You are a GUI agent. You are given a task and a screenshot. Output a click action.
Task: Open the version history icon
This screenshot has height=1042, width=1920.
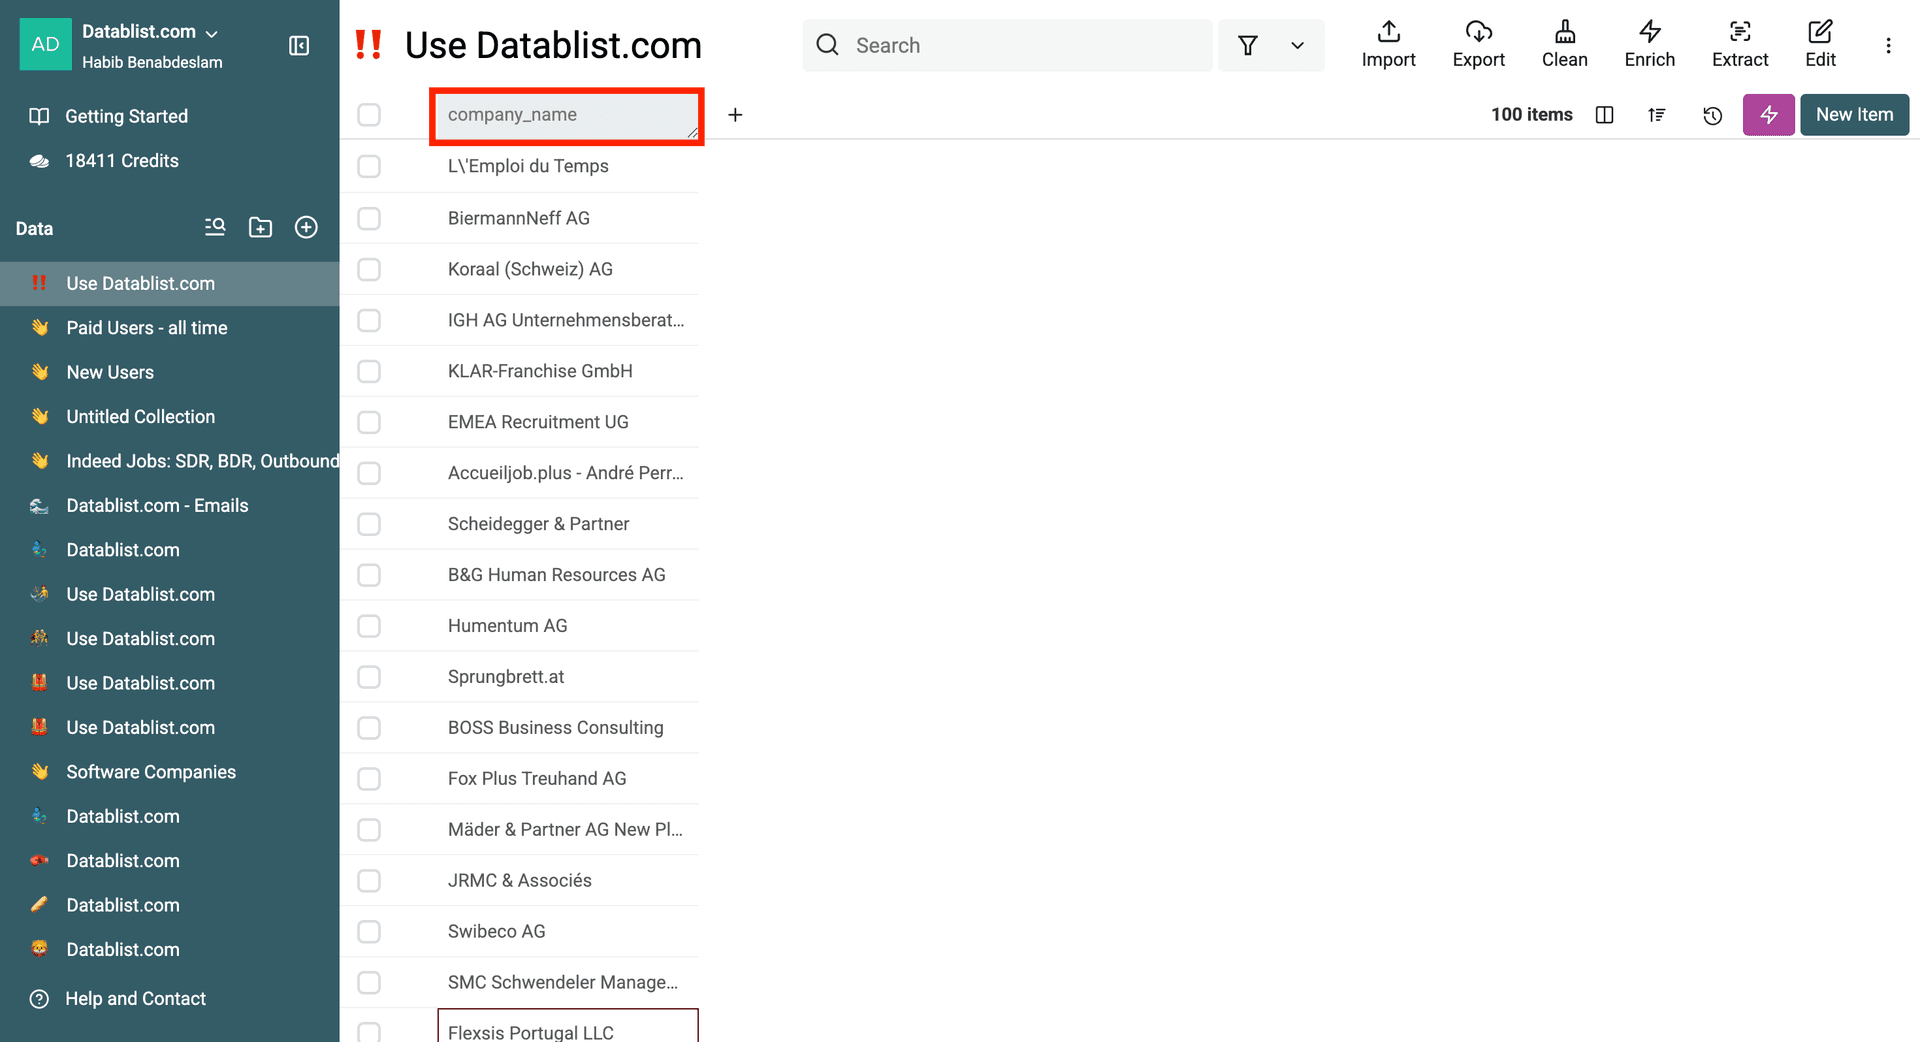(1712, 115)
